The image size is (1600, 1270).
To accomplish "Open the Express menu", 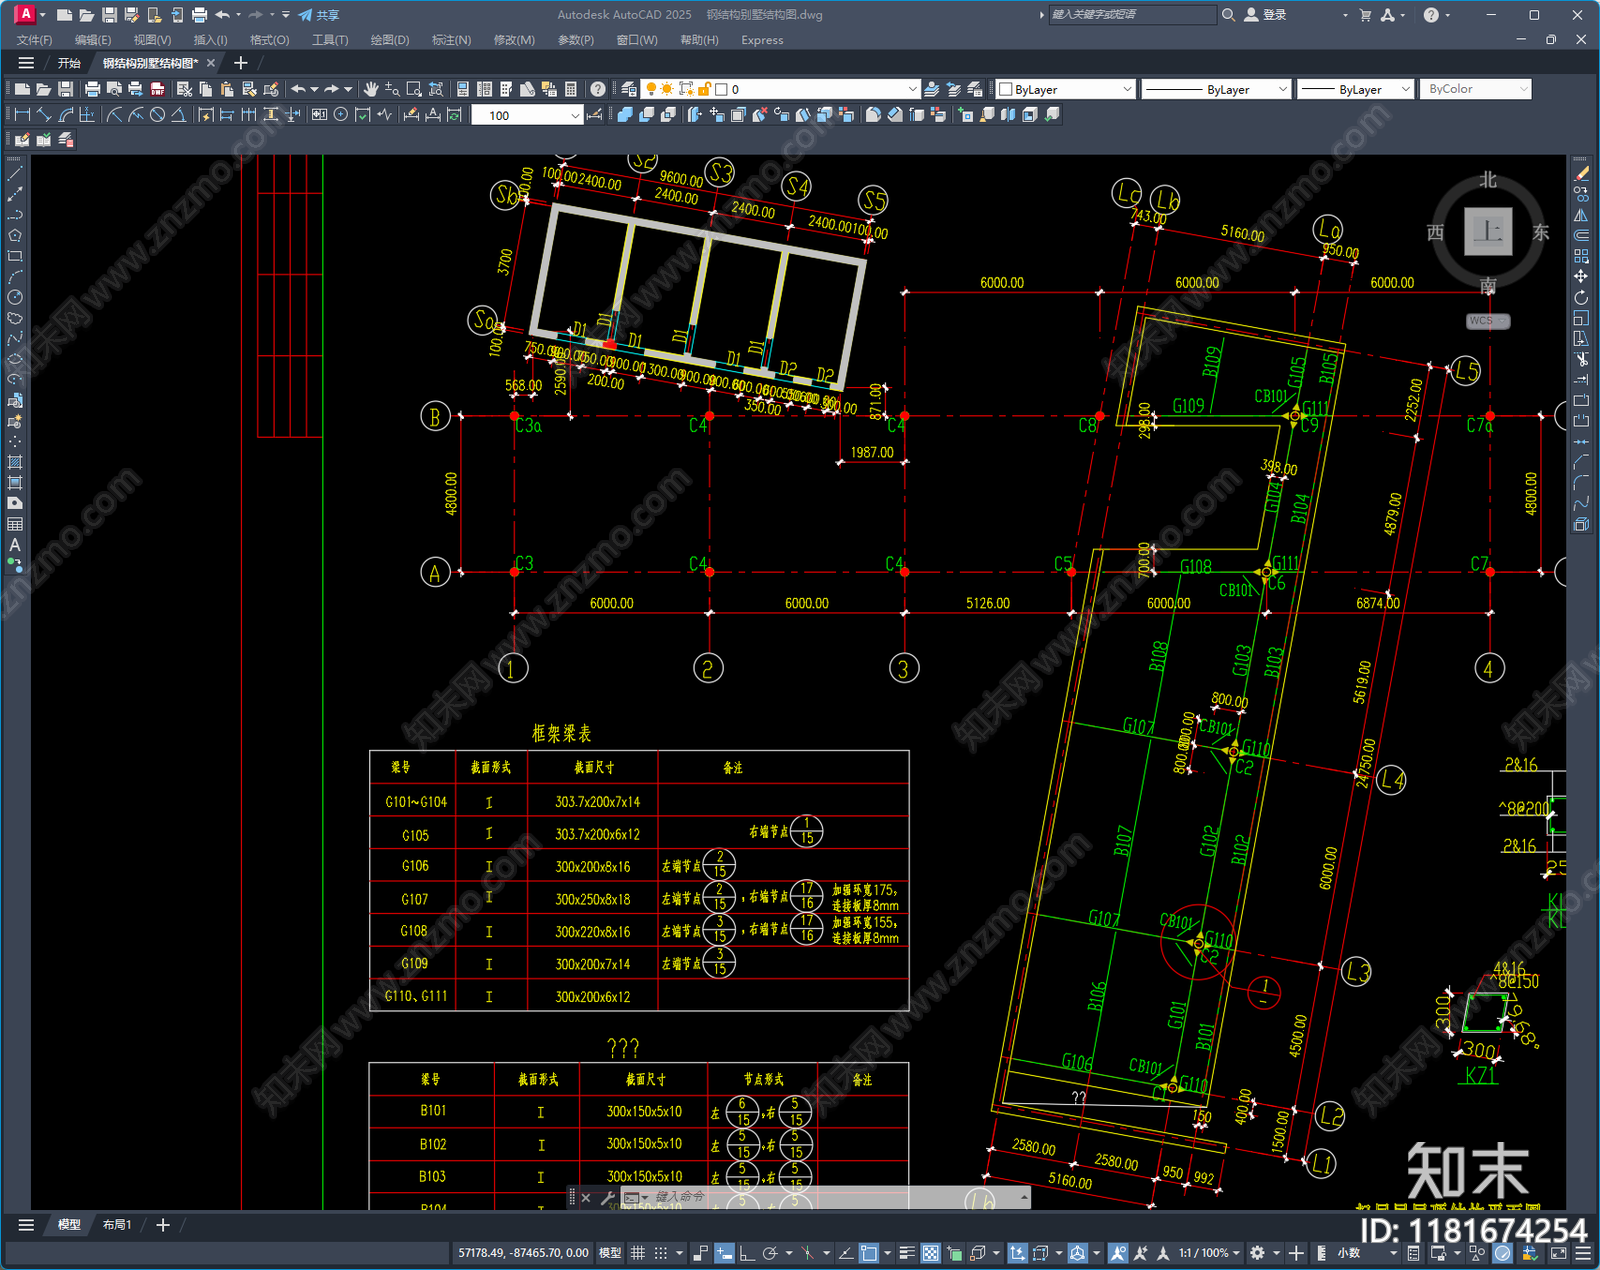I will pos(762,40).
